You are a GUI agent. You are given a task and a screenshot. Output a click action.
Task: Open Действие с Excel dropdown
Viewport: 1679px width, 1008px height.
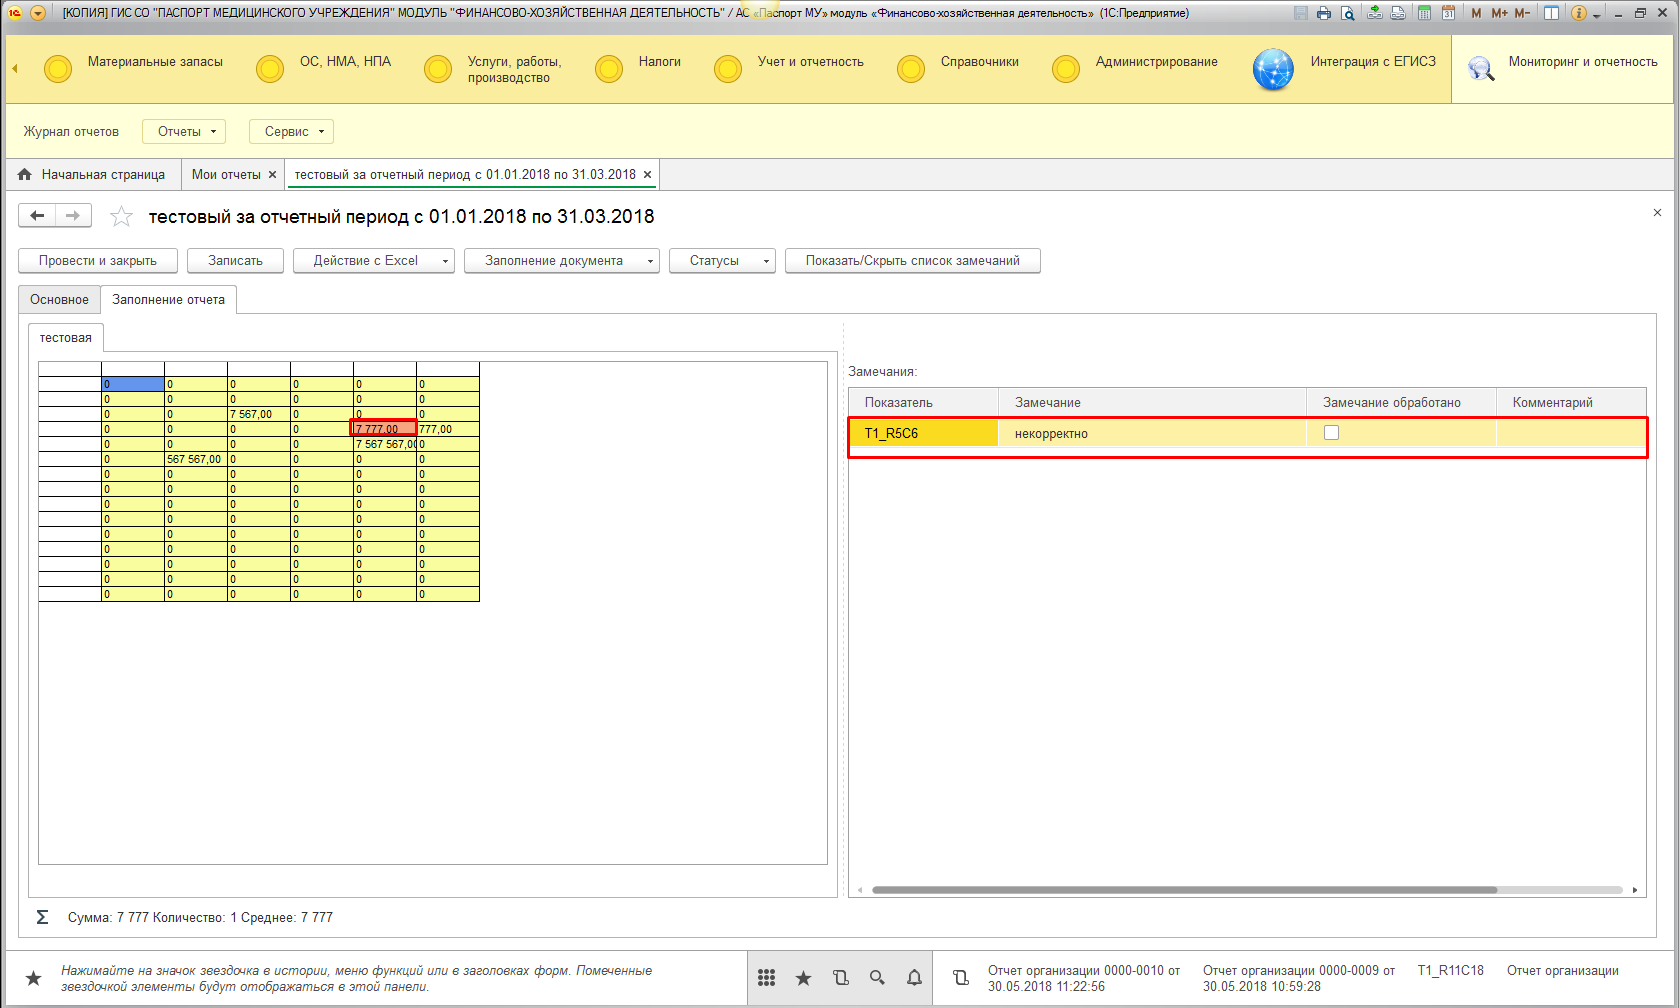pos(373,261)
